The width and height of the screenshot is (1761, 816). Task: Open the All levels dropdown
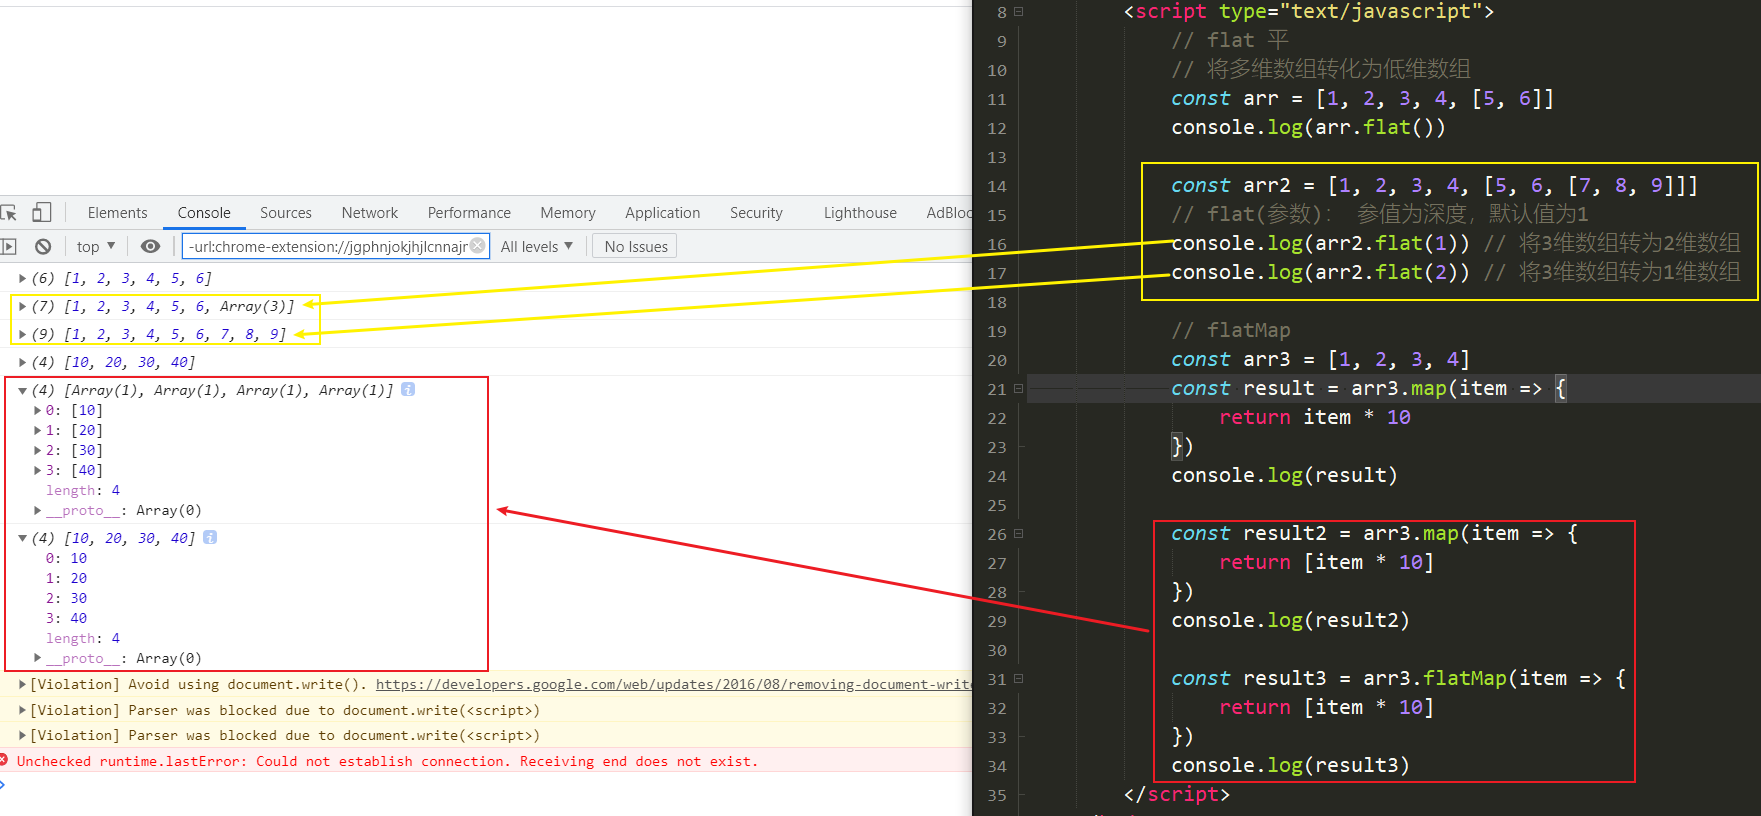537,246
